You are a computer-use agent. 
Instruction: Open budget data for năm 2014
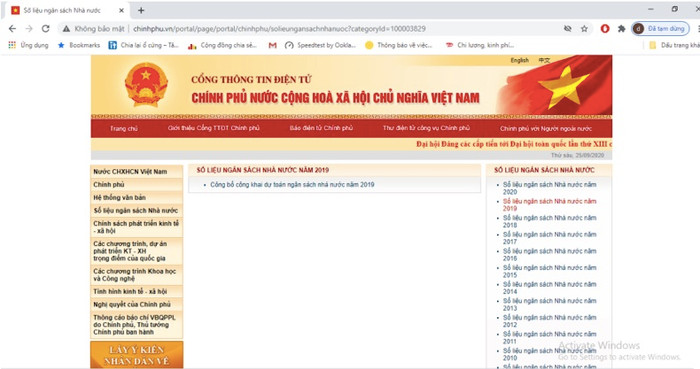550,288
